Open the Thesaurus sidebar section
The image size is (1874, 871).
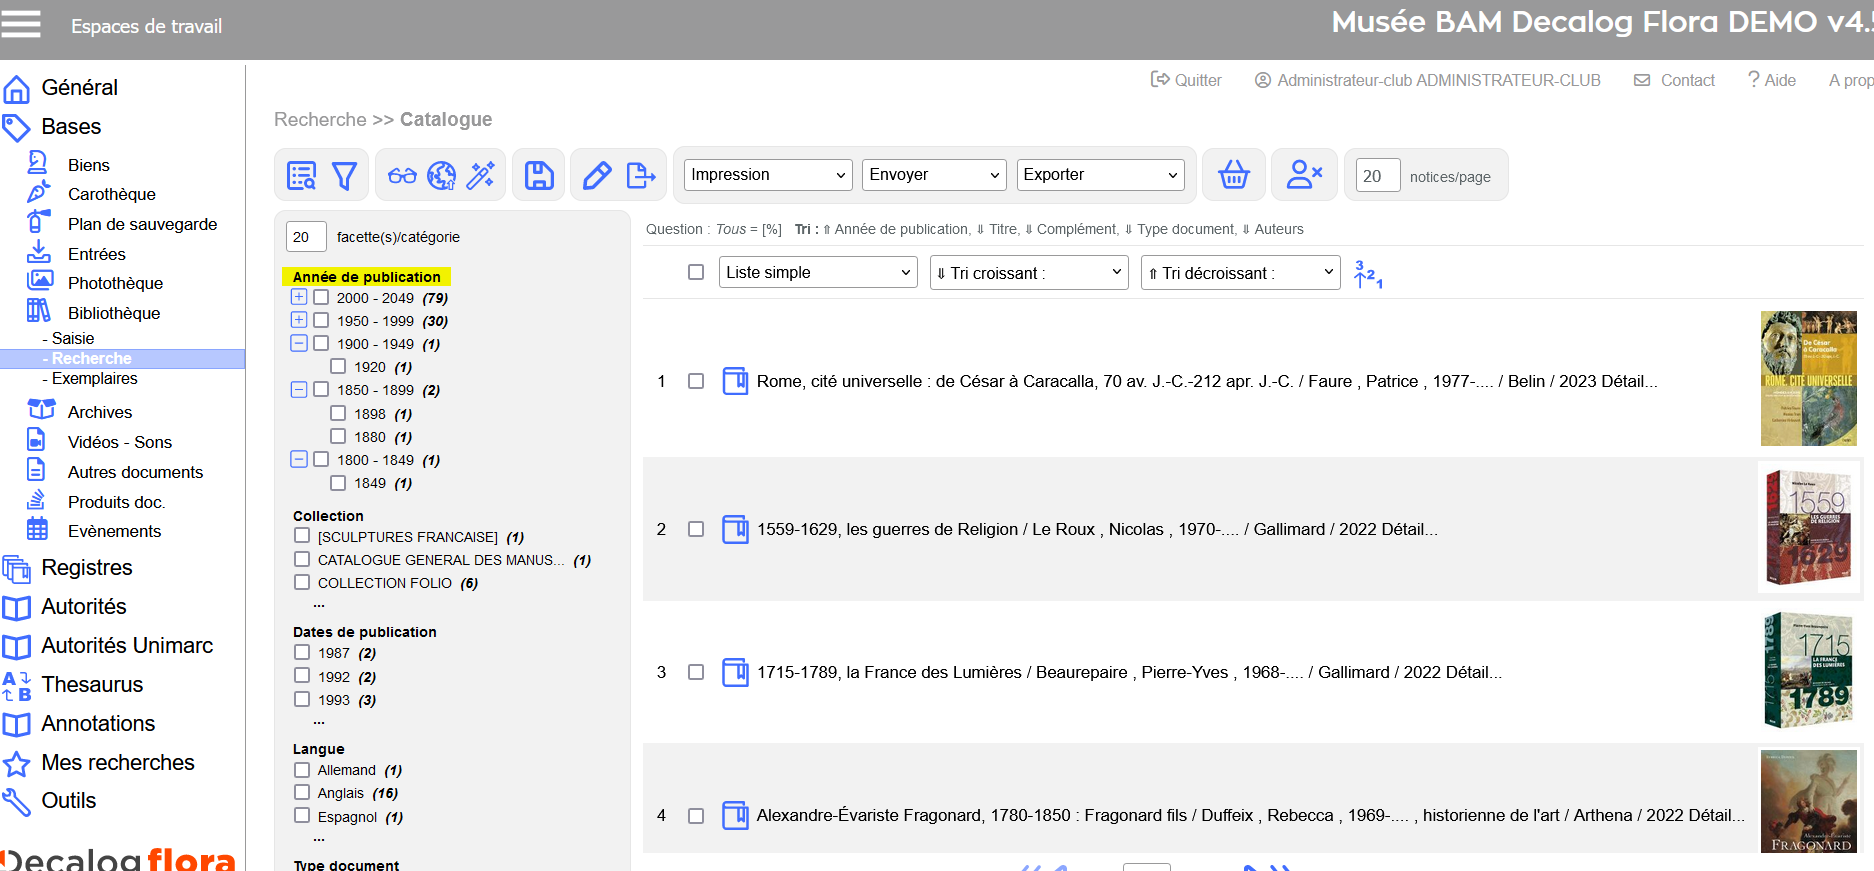pos(92,685)
